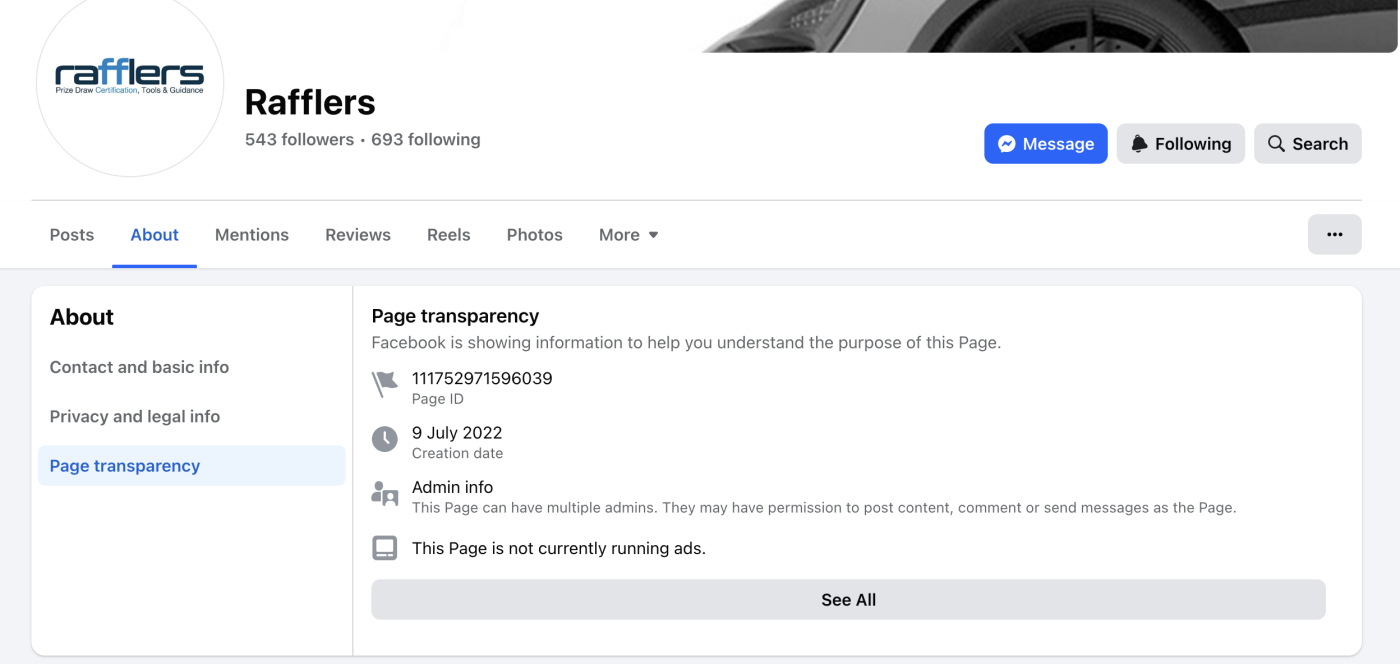Screen dimensions: 1400x664
Task: Expand additional transparency details with See All
Action: pos(848,599)
